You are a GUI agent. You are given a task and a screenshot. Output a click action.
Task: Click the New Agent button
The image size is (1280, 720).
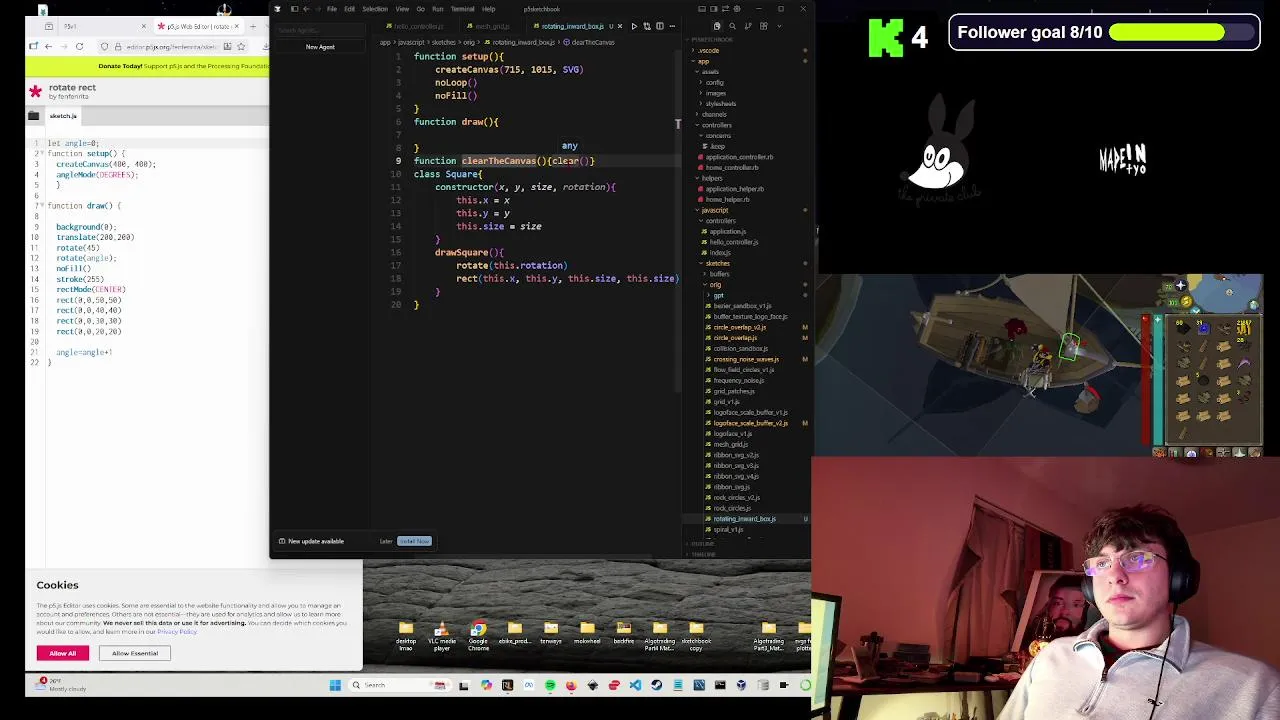pos(320,47)
